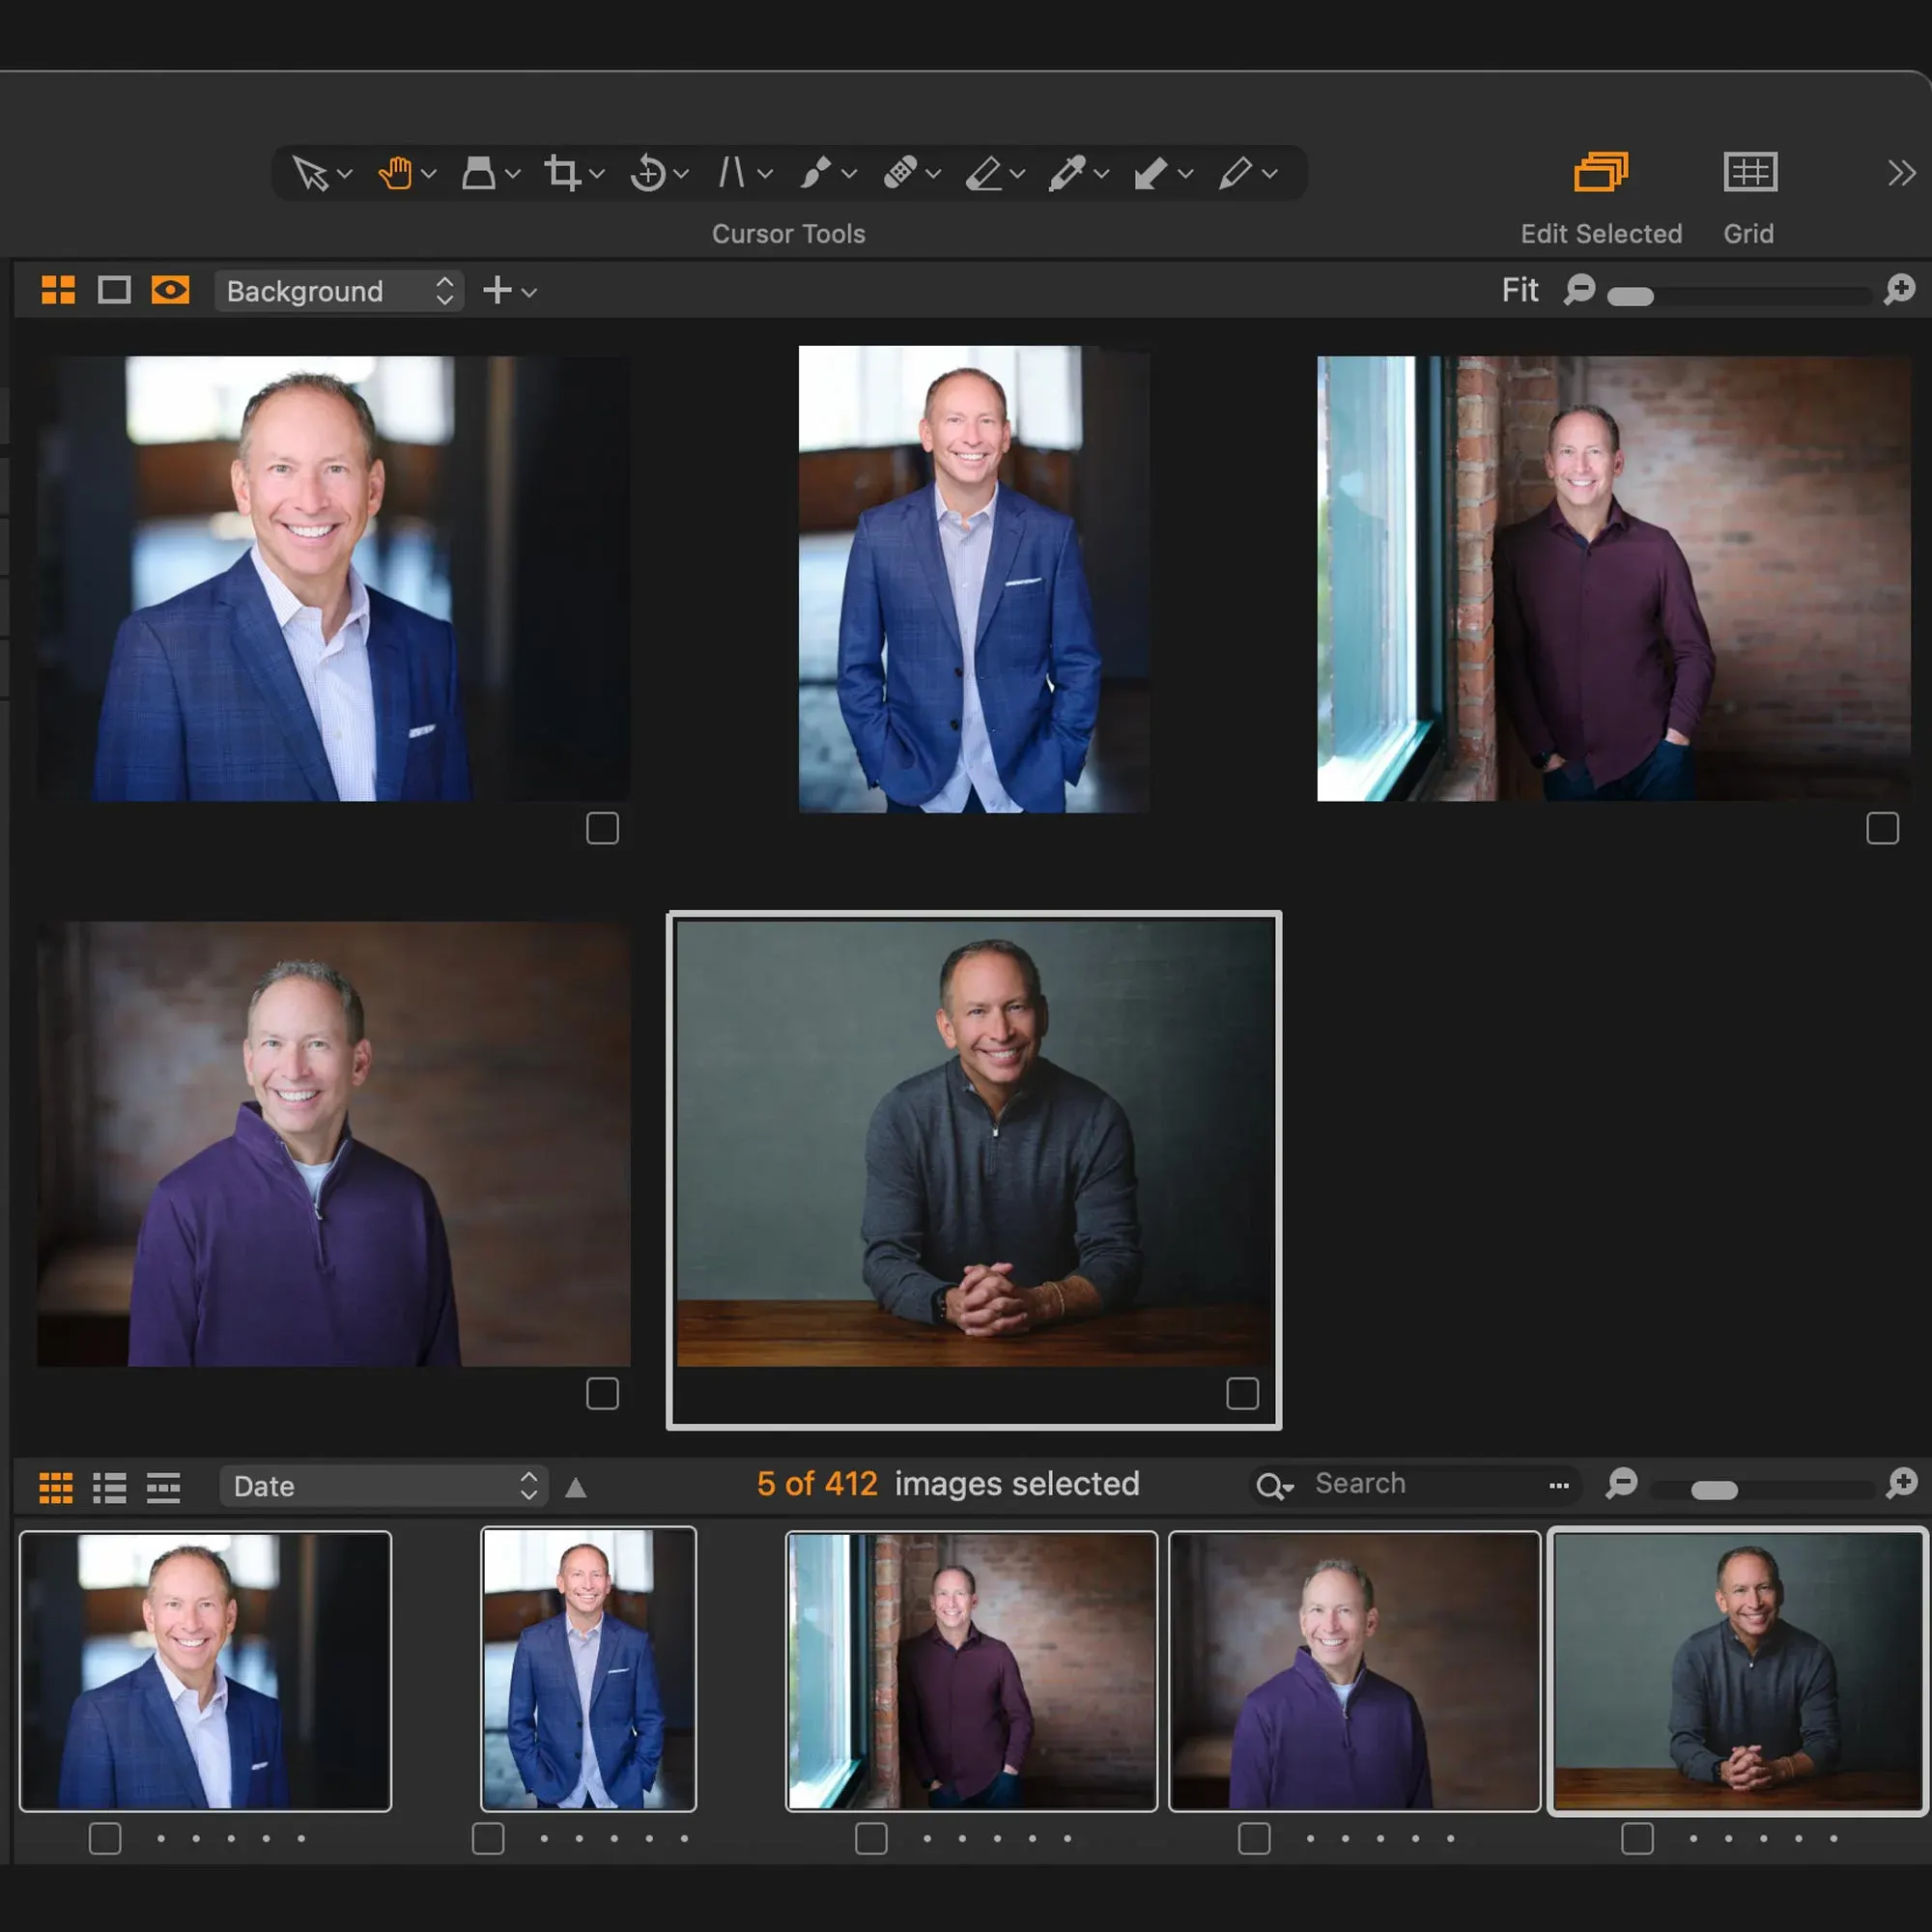Click the rotate/transform tool

tap(649, 170)
